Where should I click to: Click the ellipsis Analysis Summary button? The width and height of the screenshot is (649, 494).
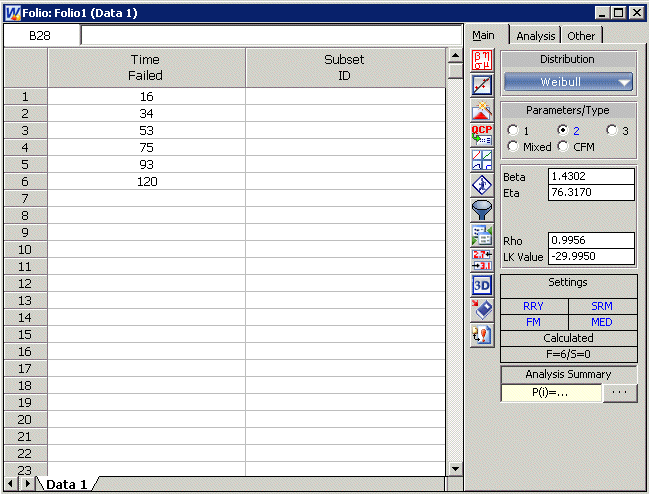pos(620,393)
